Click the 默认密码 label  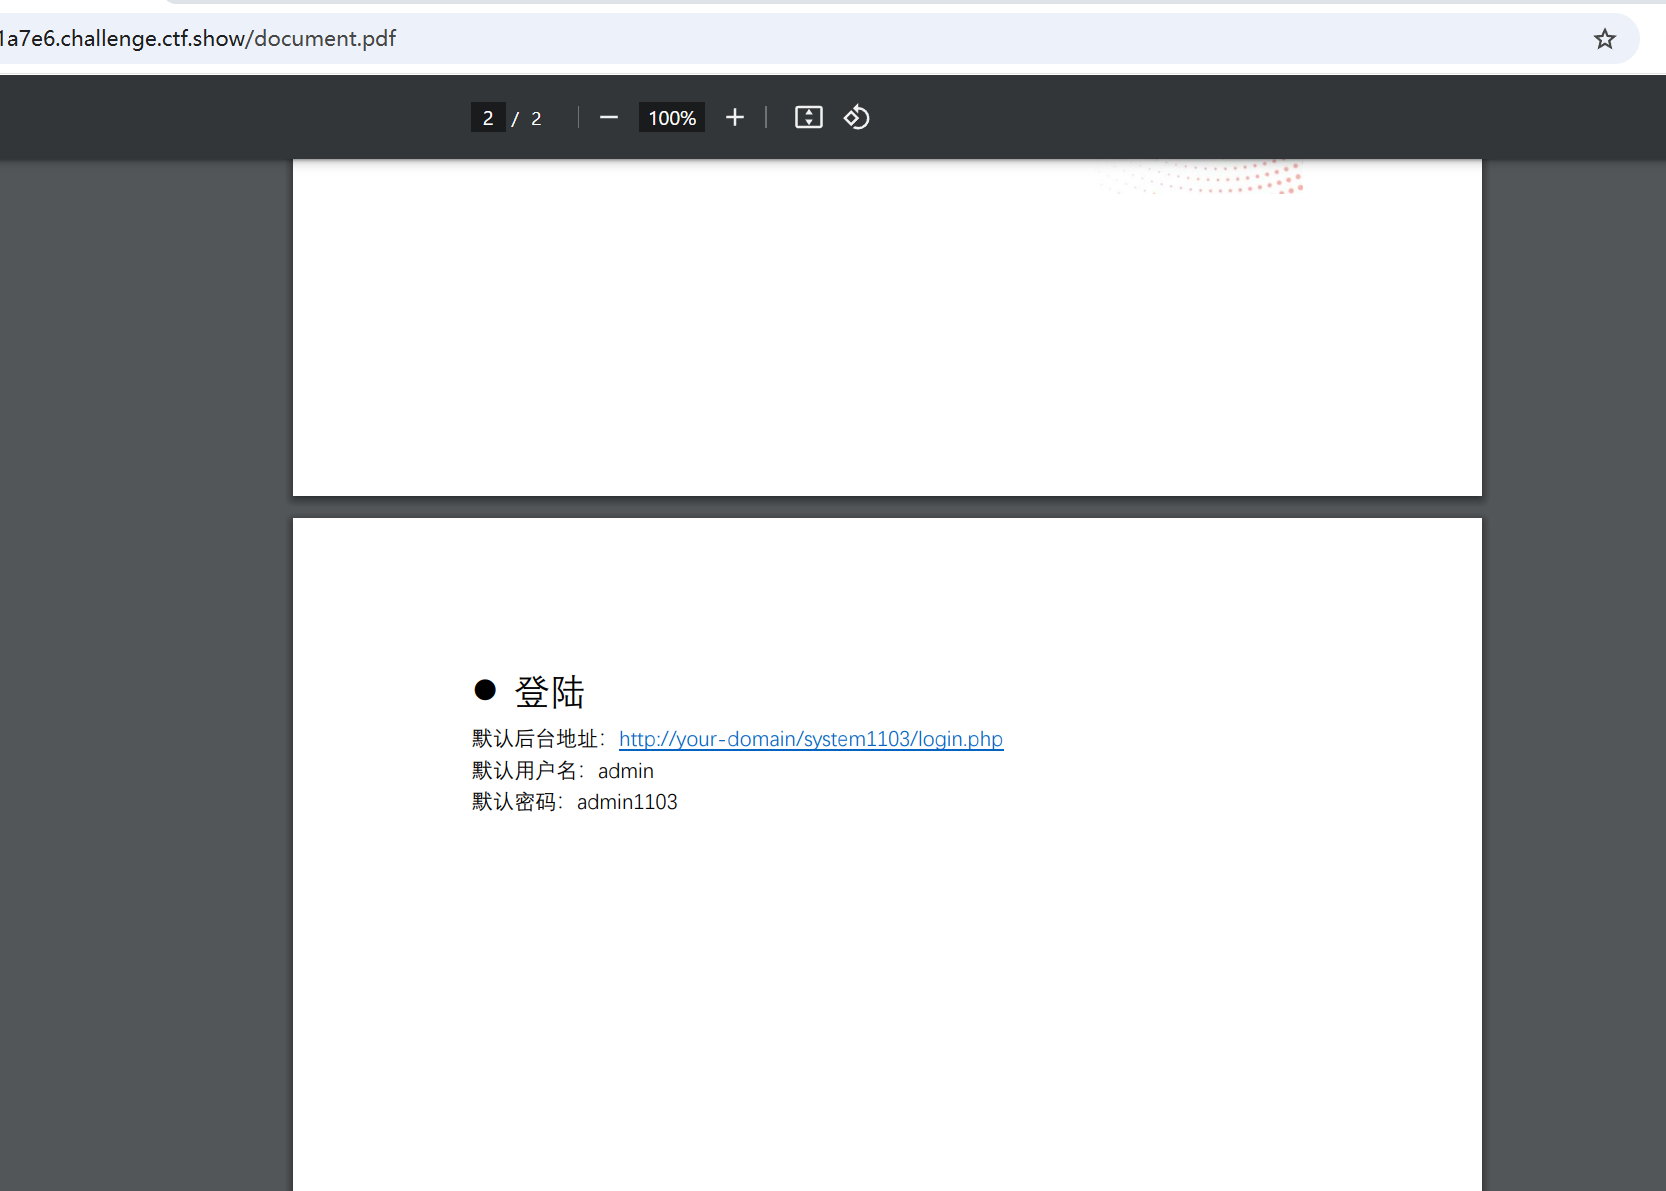(514, 802)
